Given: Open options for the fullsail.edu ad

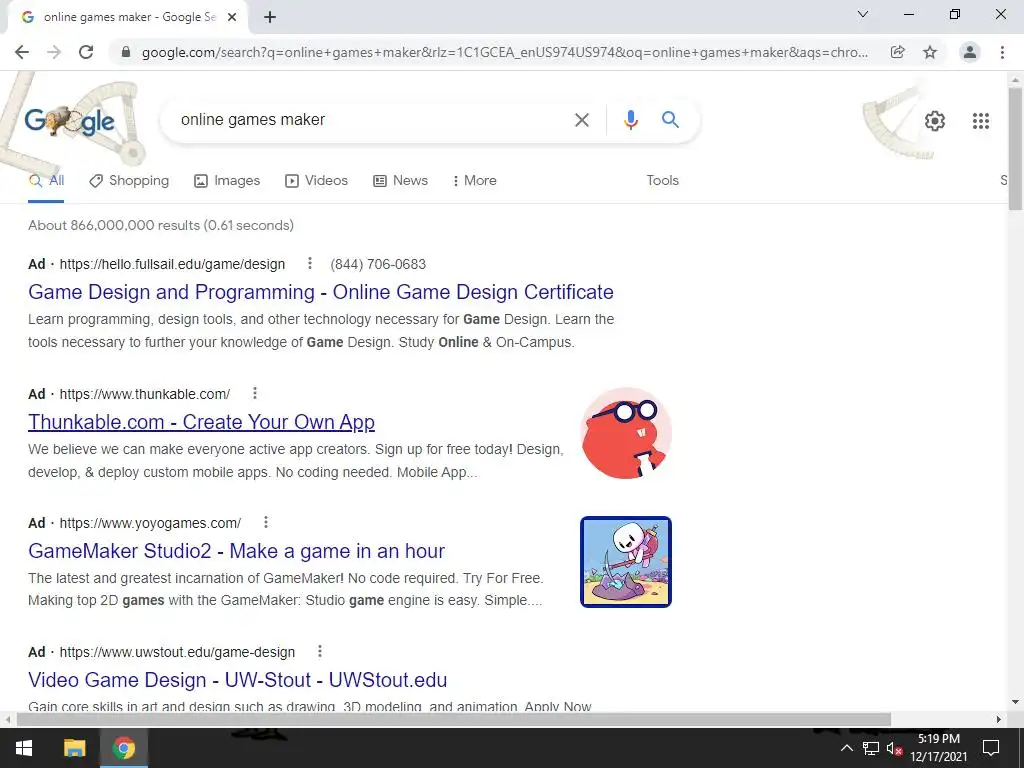Looking at the screenshot, I should (310, 263).
